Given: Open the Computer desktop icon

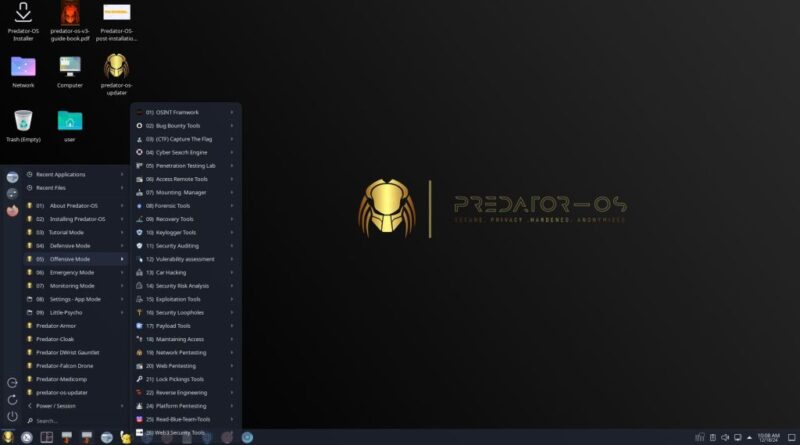Looking at the screenshot, I should [x=70, y=72].
